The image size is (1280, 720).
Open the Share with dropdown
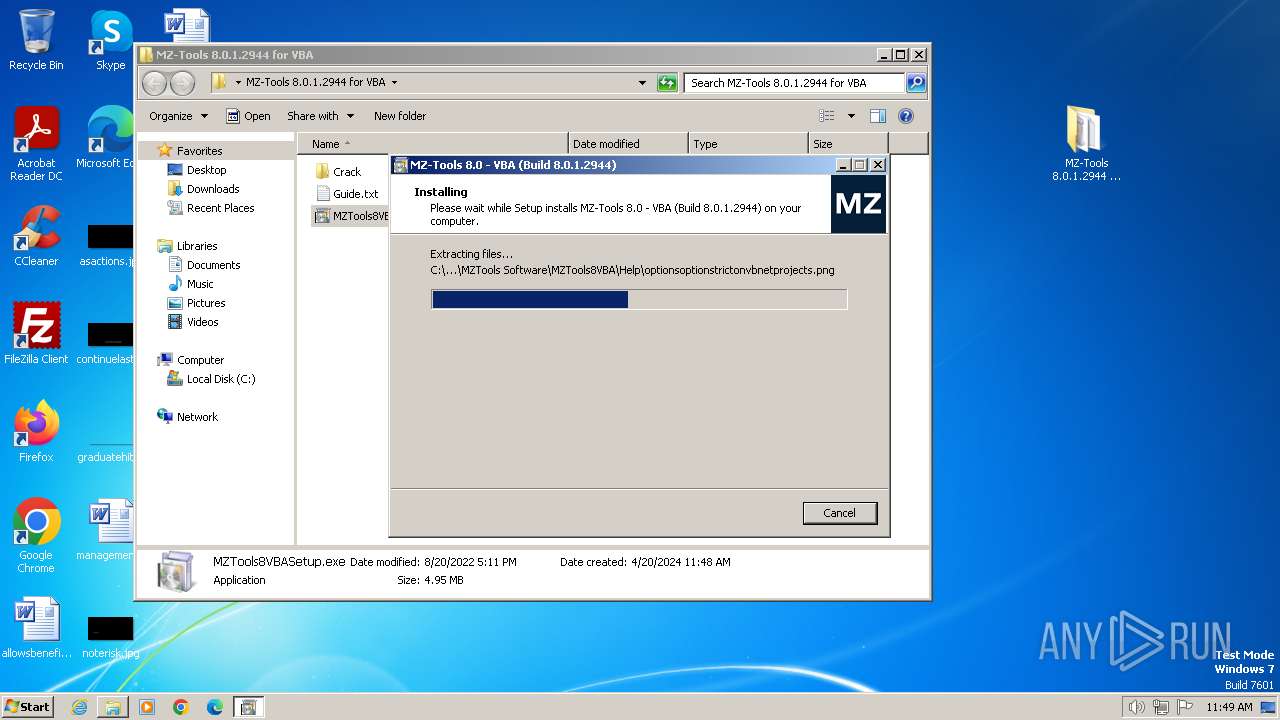320,116
